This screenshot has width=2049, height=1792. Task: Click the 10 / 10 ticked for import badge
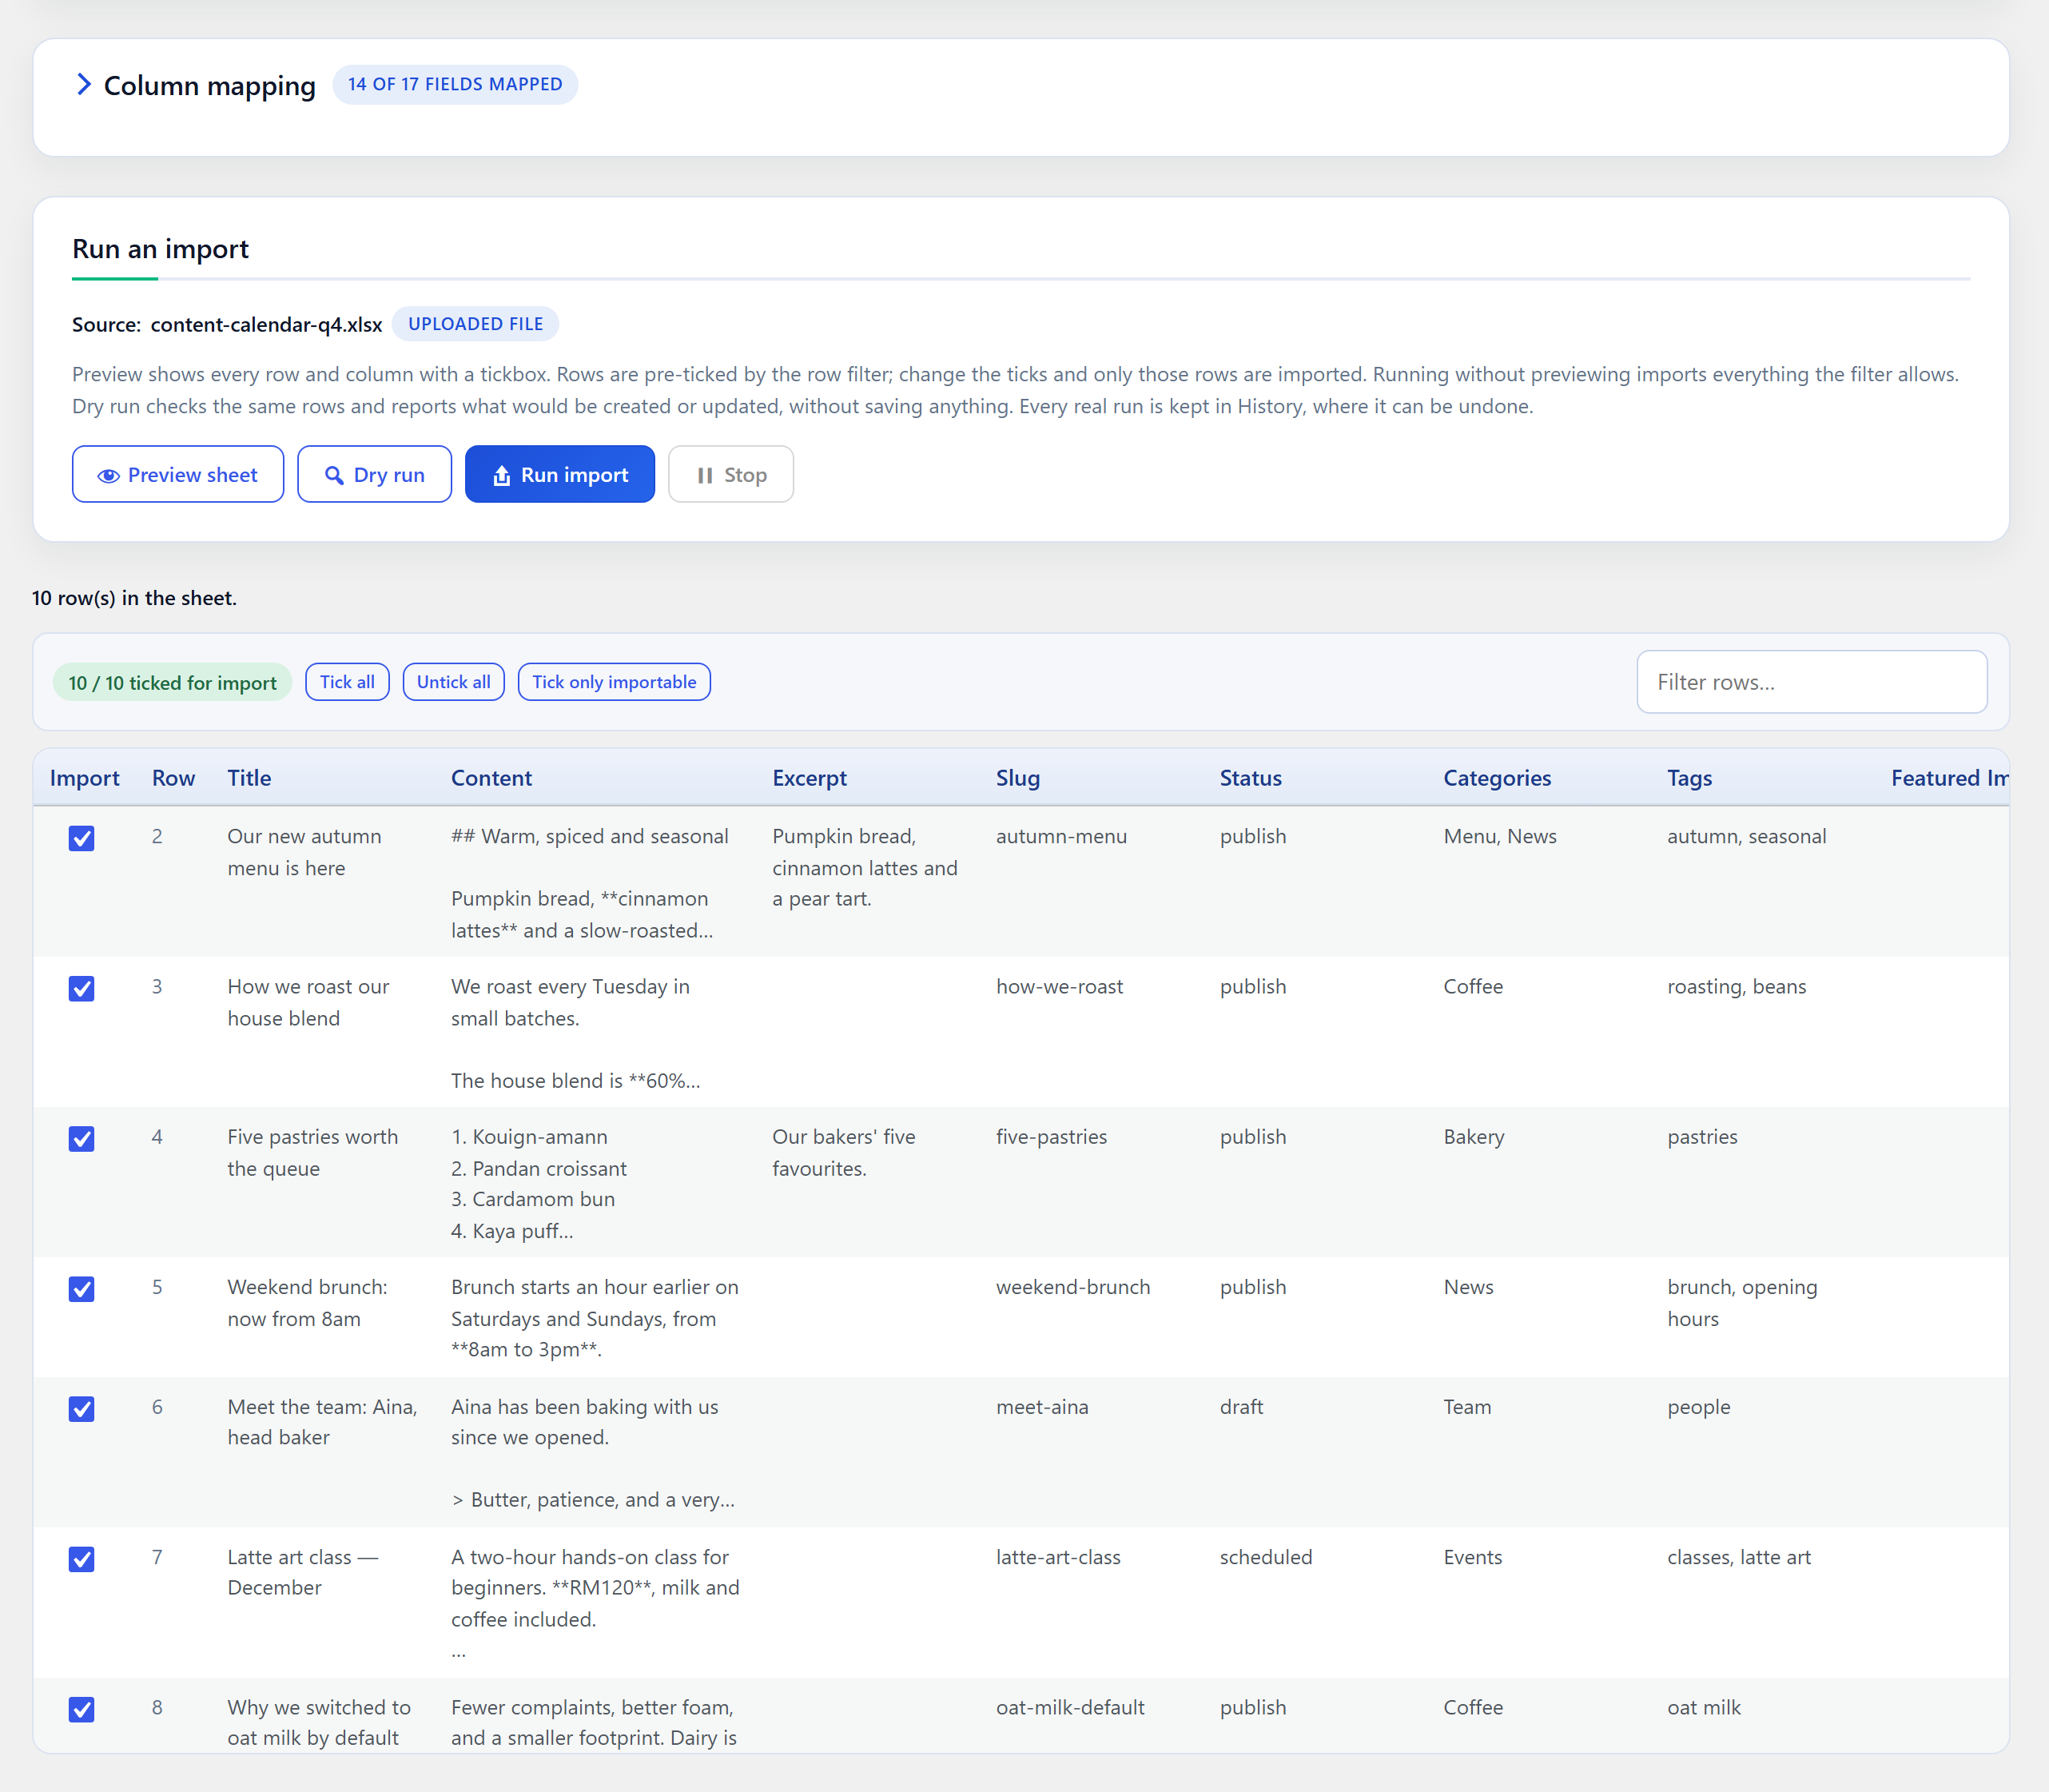click(172, 682)
